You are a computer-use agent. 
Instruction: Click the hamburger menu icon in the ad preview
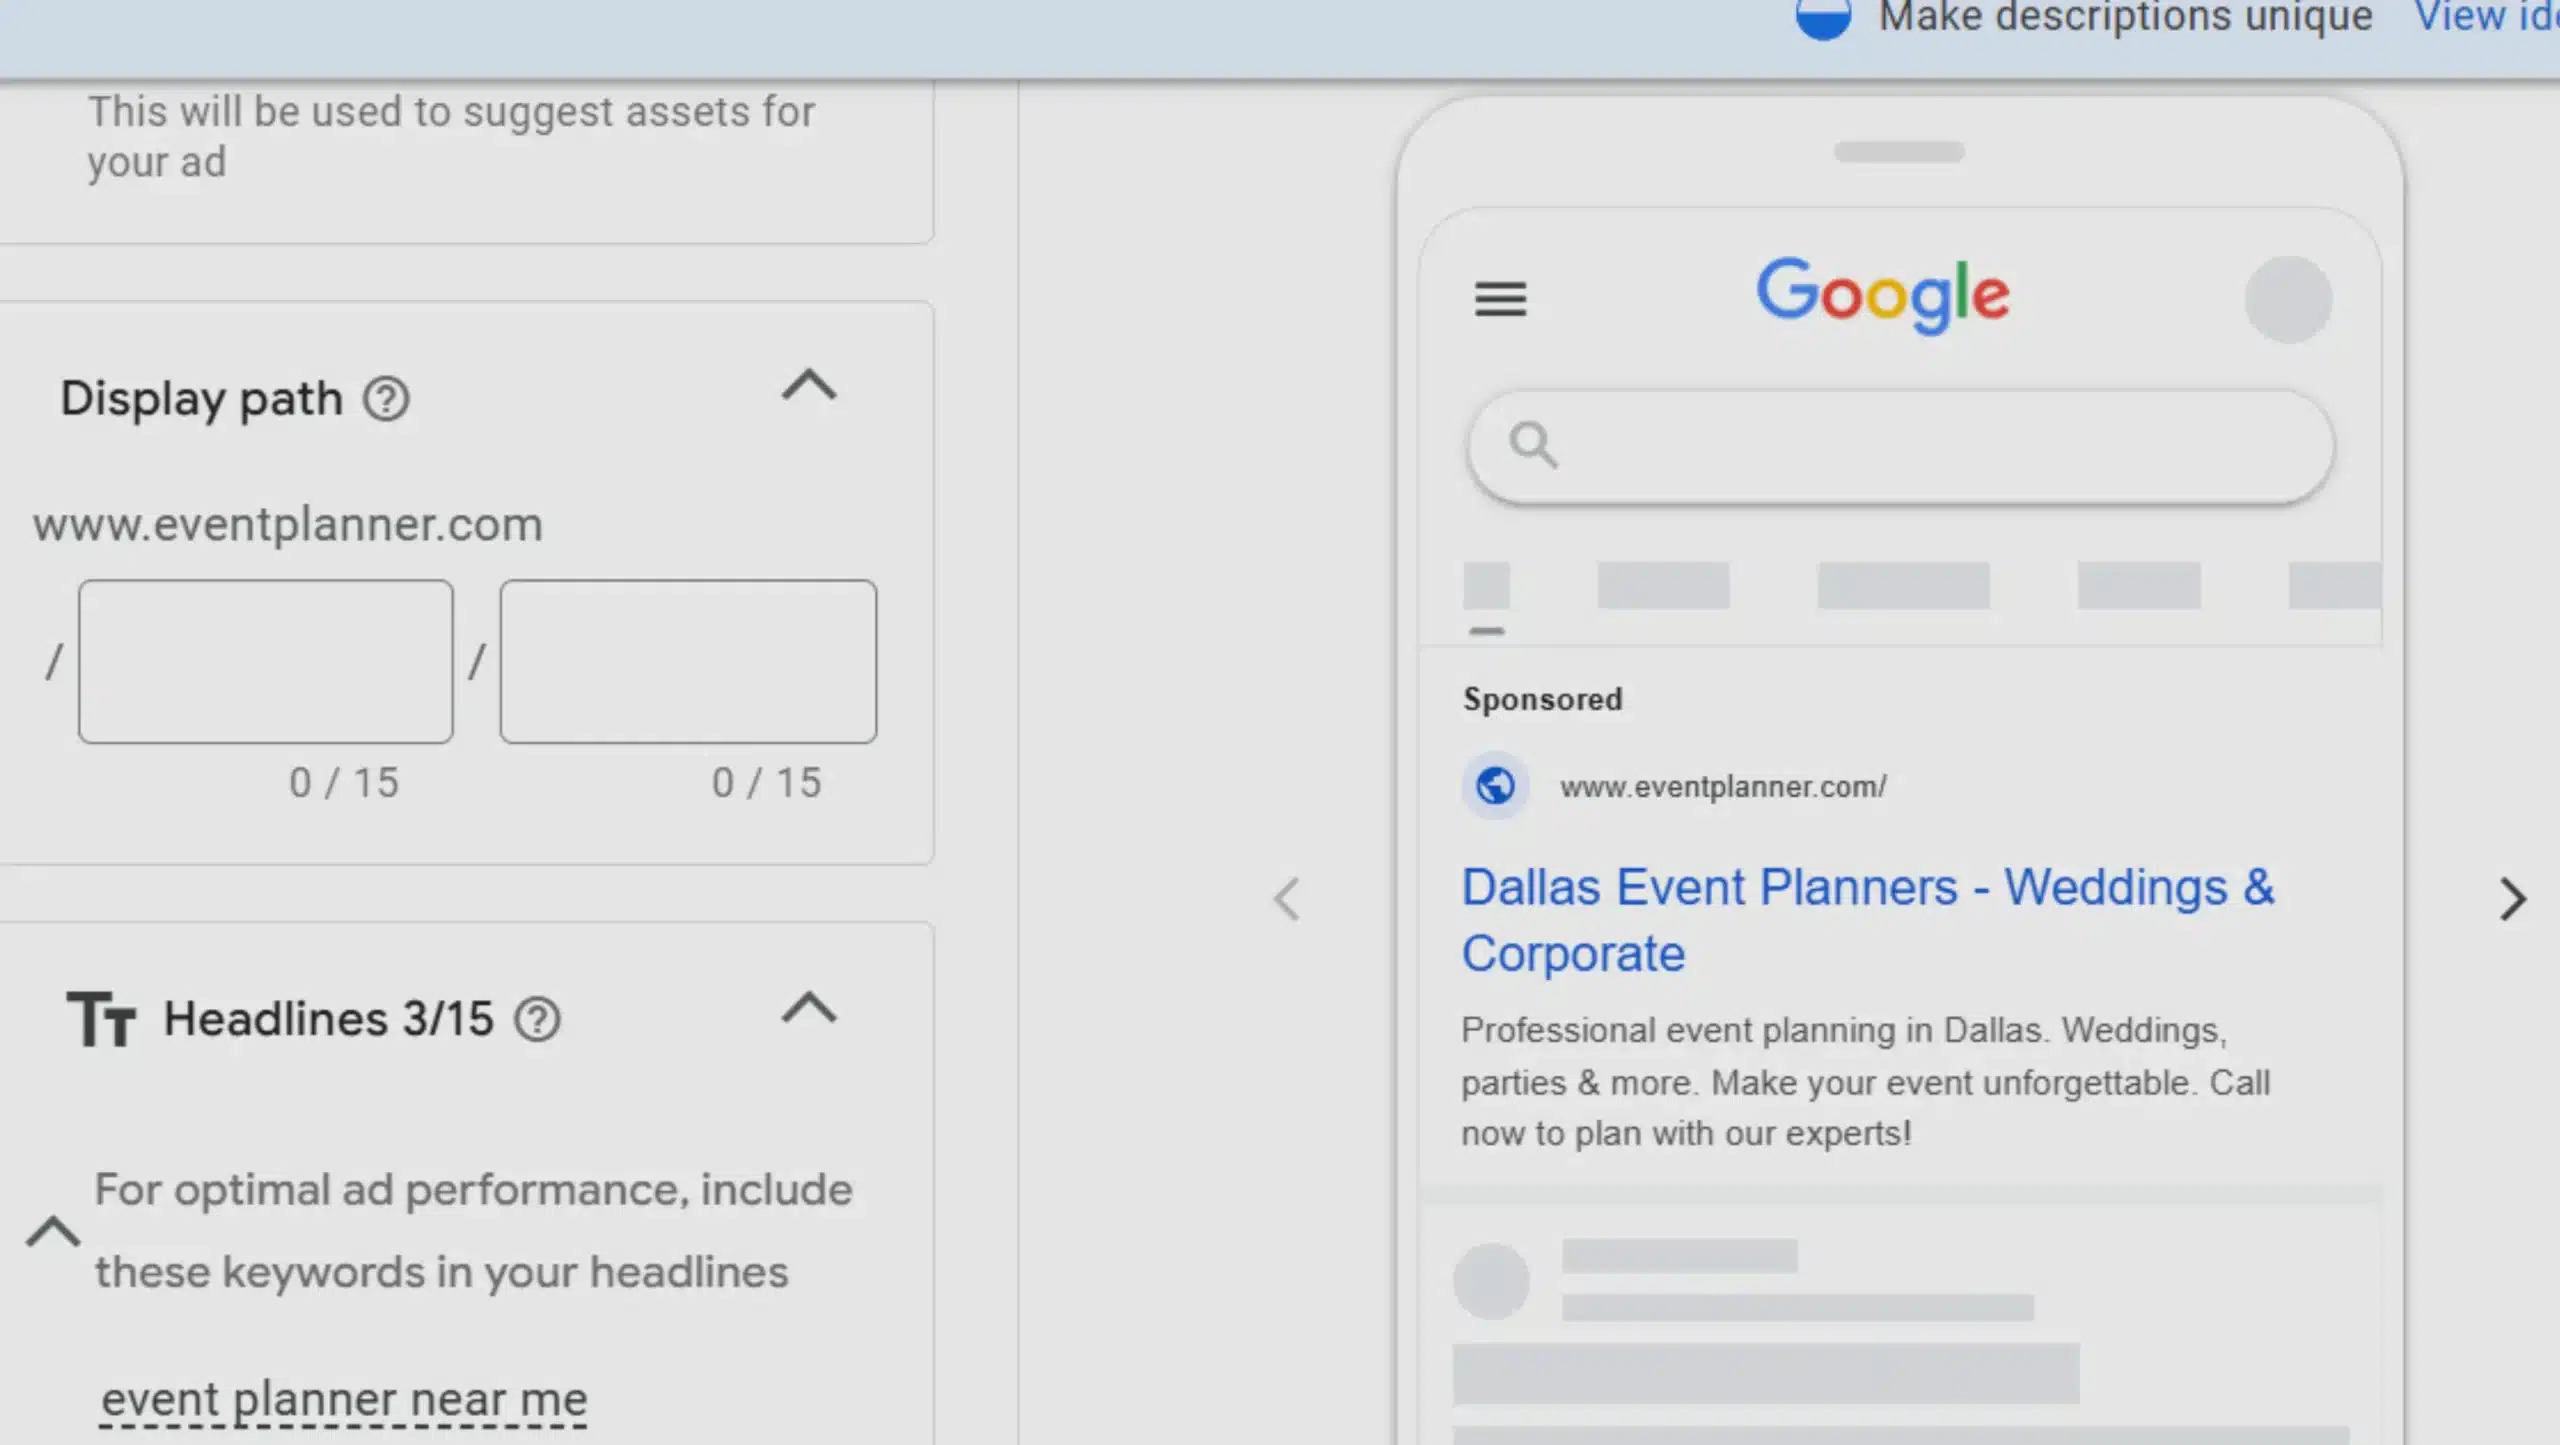[1501, 300]
